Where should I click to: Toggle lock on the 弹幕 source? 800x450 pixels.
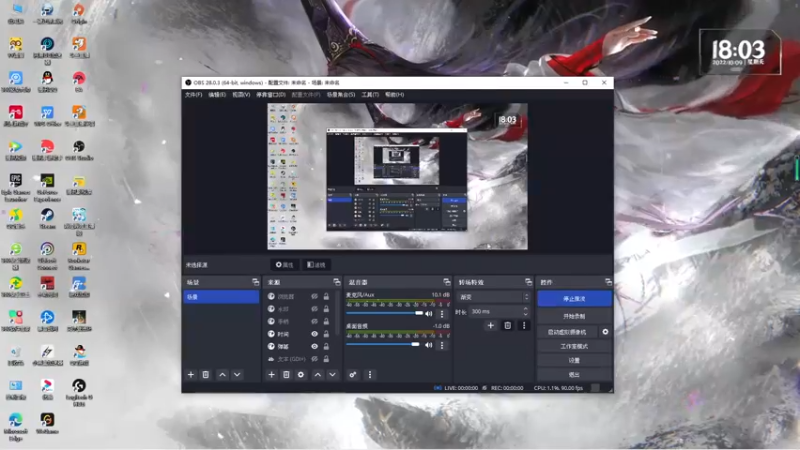tap(326, 346)
